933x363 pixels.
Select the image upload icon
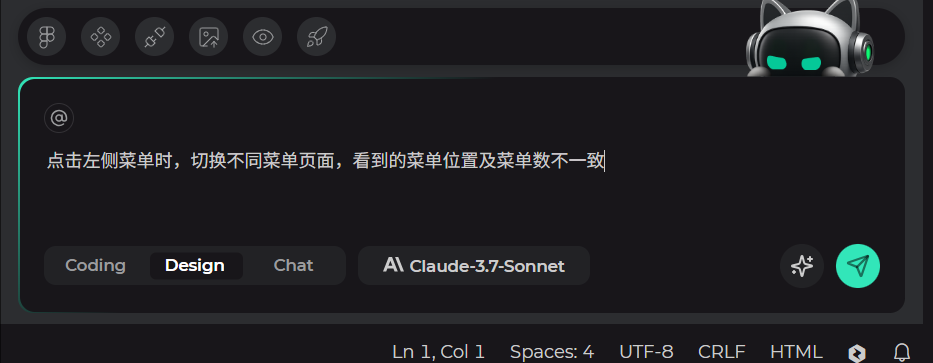pos(209,37)
